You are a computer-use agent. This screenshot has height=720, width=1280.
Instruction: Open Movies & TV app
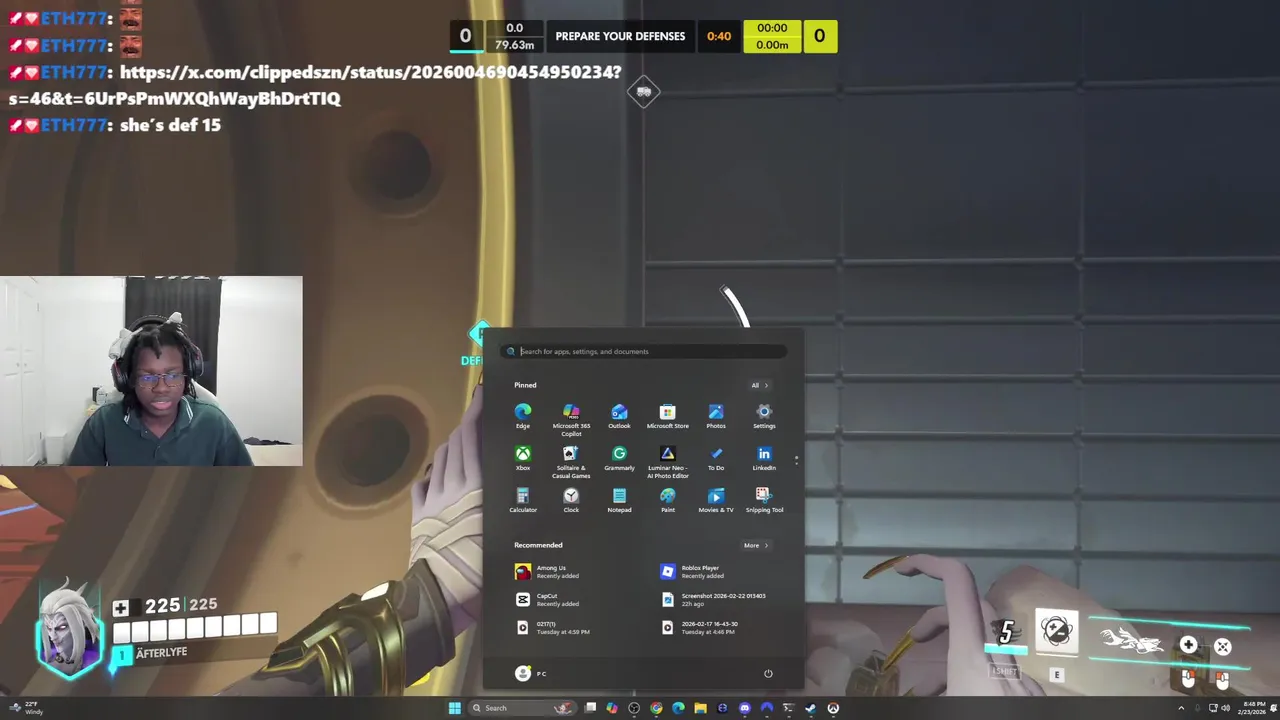716,500
